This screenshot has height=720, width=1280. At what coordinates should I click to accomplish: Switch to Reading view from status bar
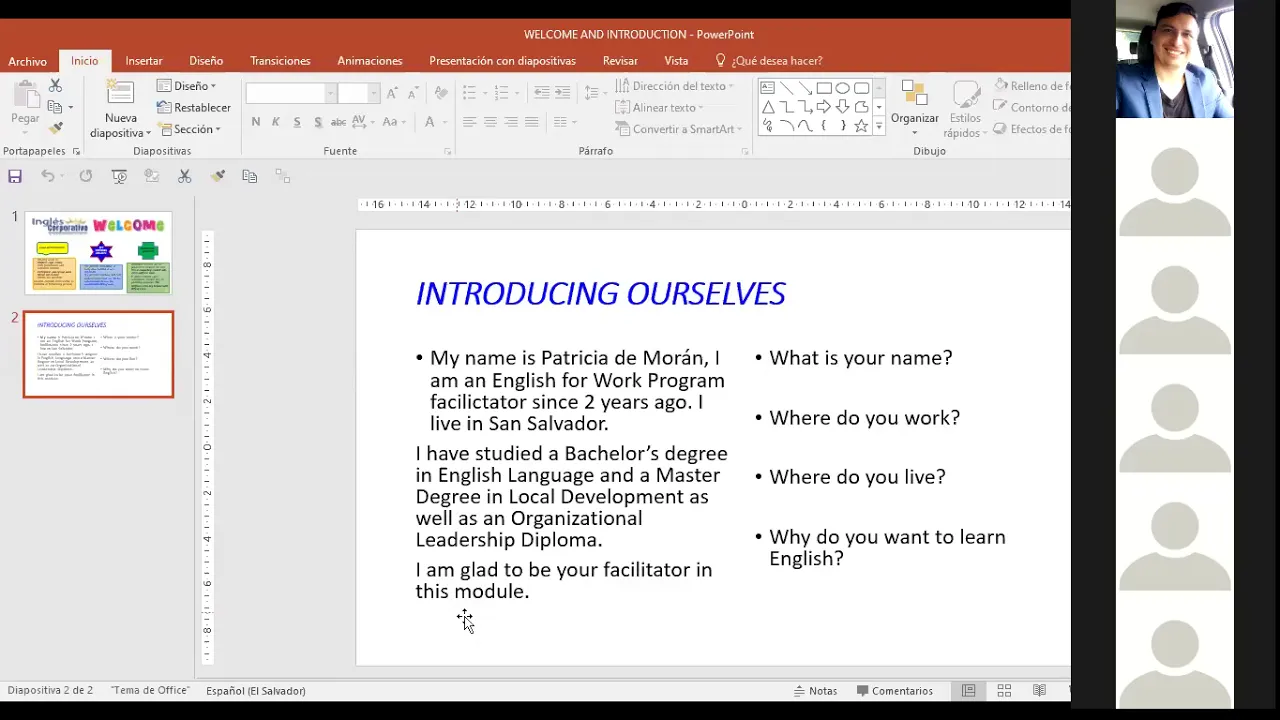1039,691
